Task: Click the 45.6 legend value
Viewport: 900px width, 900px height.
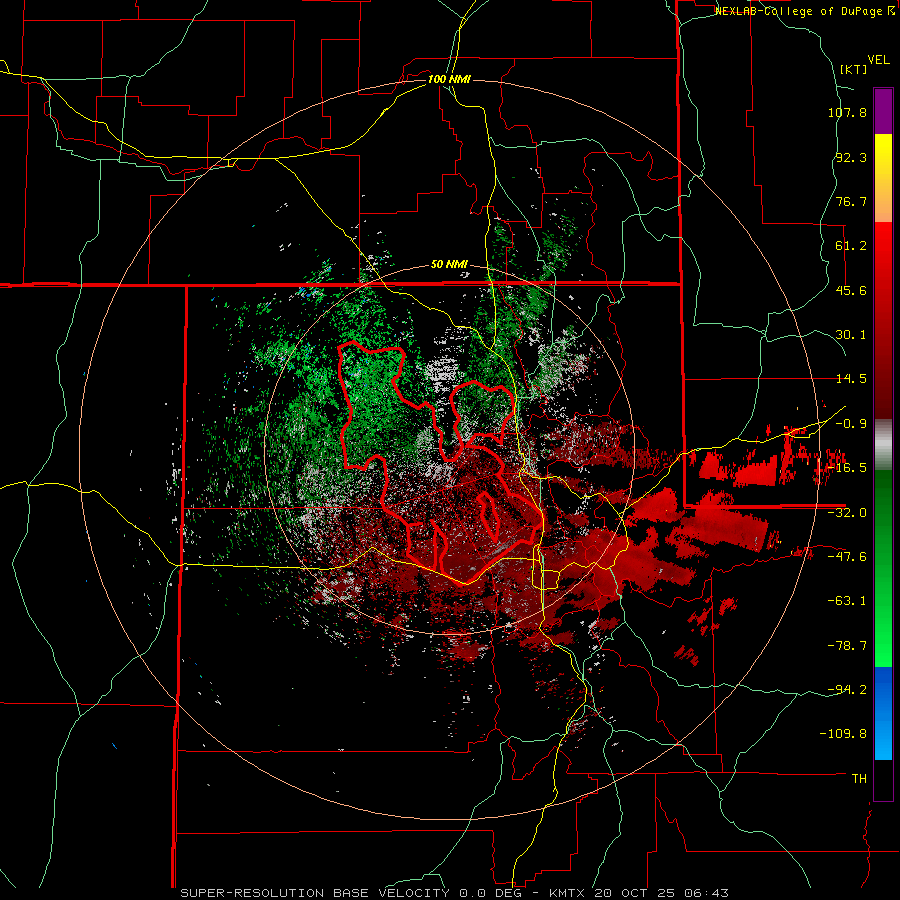Action: point(851,290)
